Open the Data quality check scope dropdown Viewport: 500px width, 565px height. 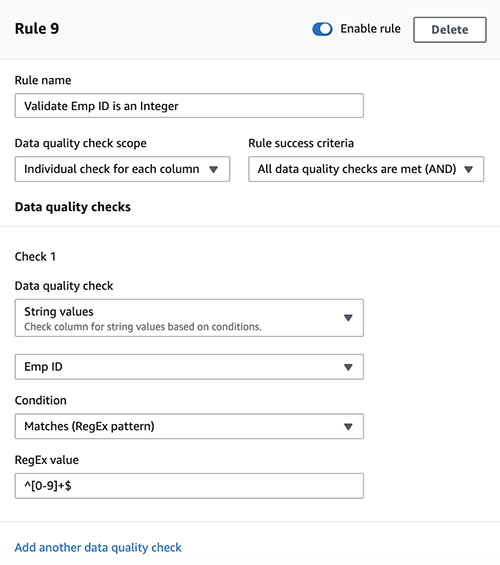coord(122,169)
